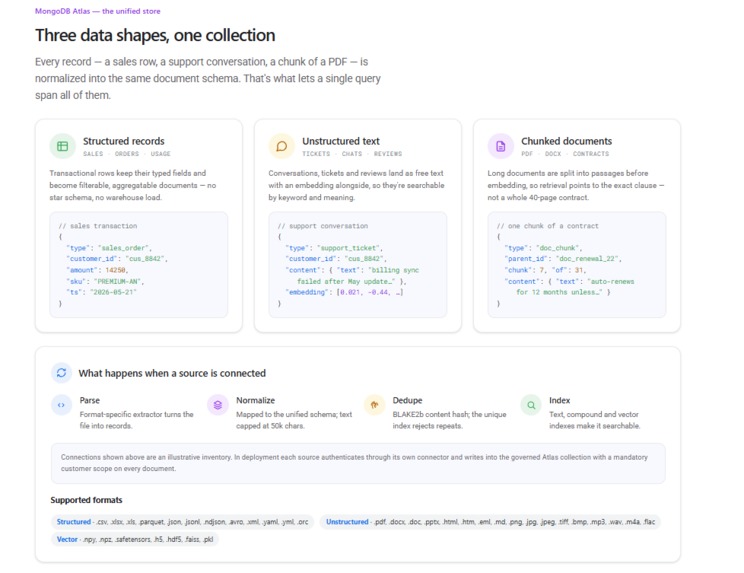Image resolution: width=744 pixels, height=573 pixels.
Task: Click the 'Dedupe' step title
Action: click(x=407, y=400)
